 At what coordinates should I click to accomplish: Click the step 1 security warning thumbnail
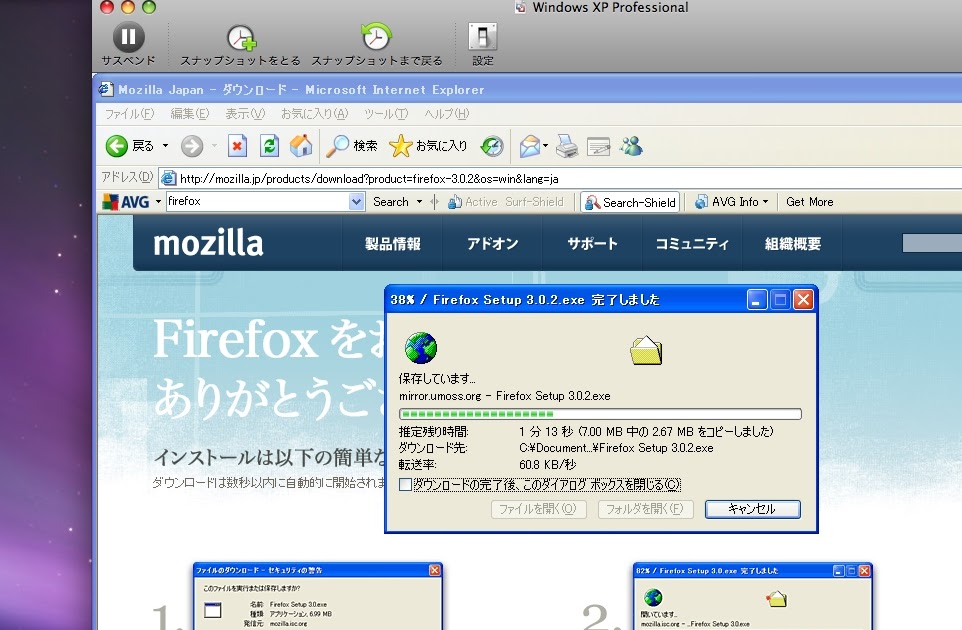click(x=317, y=596)
